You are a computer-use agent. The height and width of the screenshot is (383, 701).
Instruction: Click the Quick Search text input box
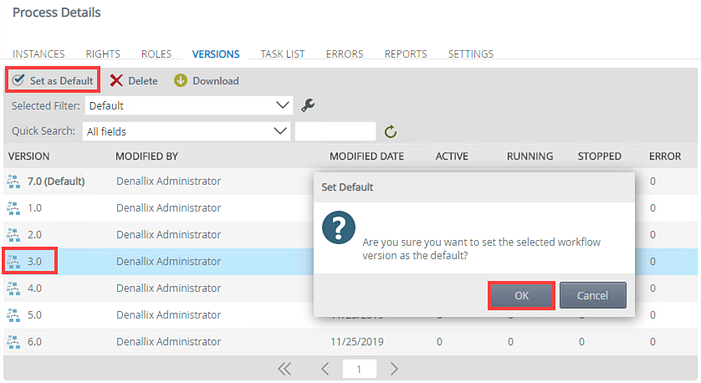[x=335, y=131]
